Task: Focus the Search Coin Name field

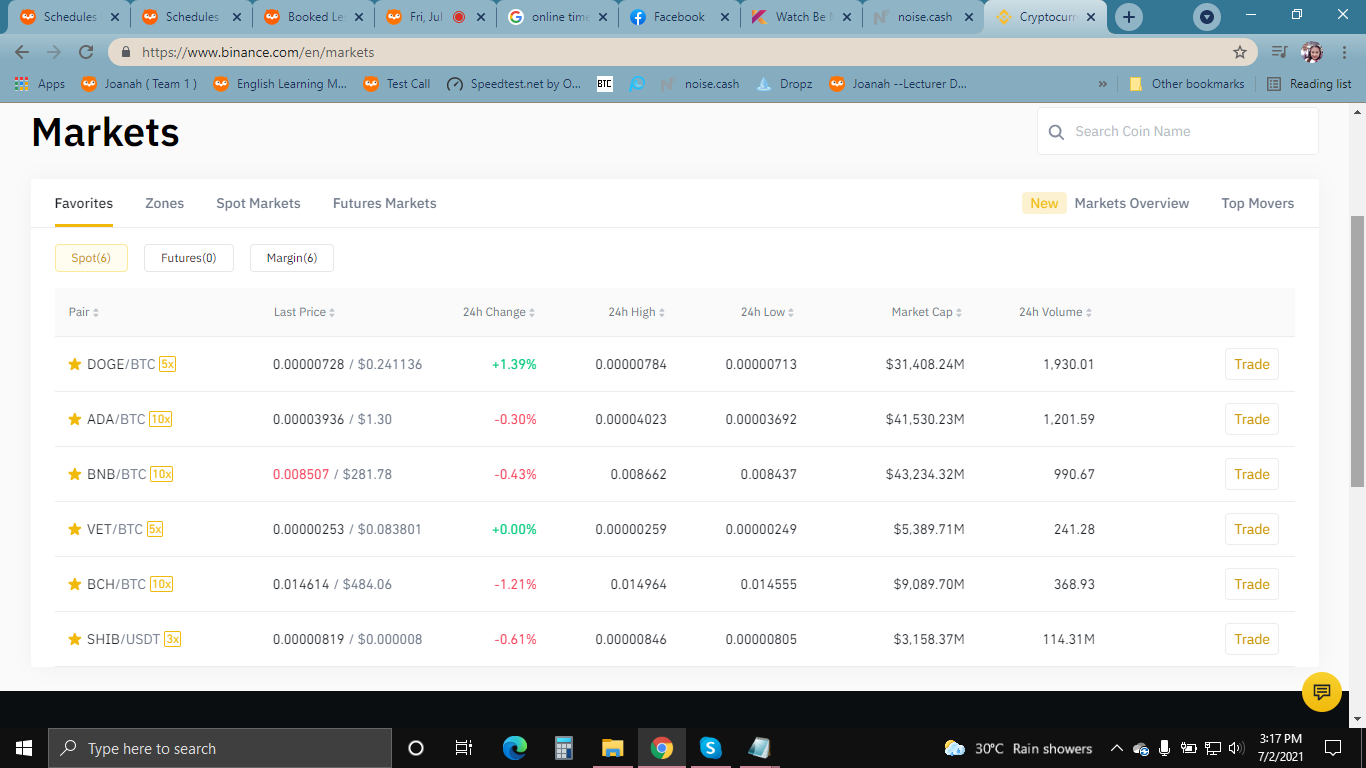Action: pyautogui.click(x=1178, y=131)
